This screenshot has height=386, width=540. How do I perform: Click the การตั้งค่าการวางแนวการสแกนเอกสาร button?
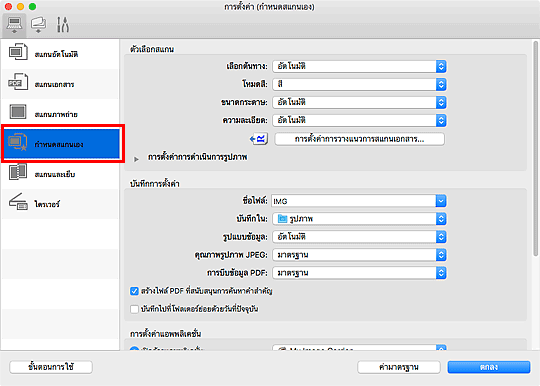tap(359, 139)
